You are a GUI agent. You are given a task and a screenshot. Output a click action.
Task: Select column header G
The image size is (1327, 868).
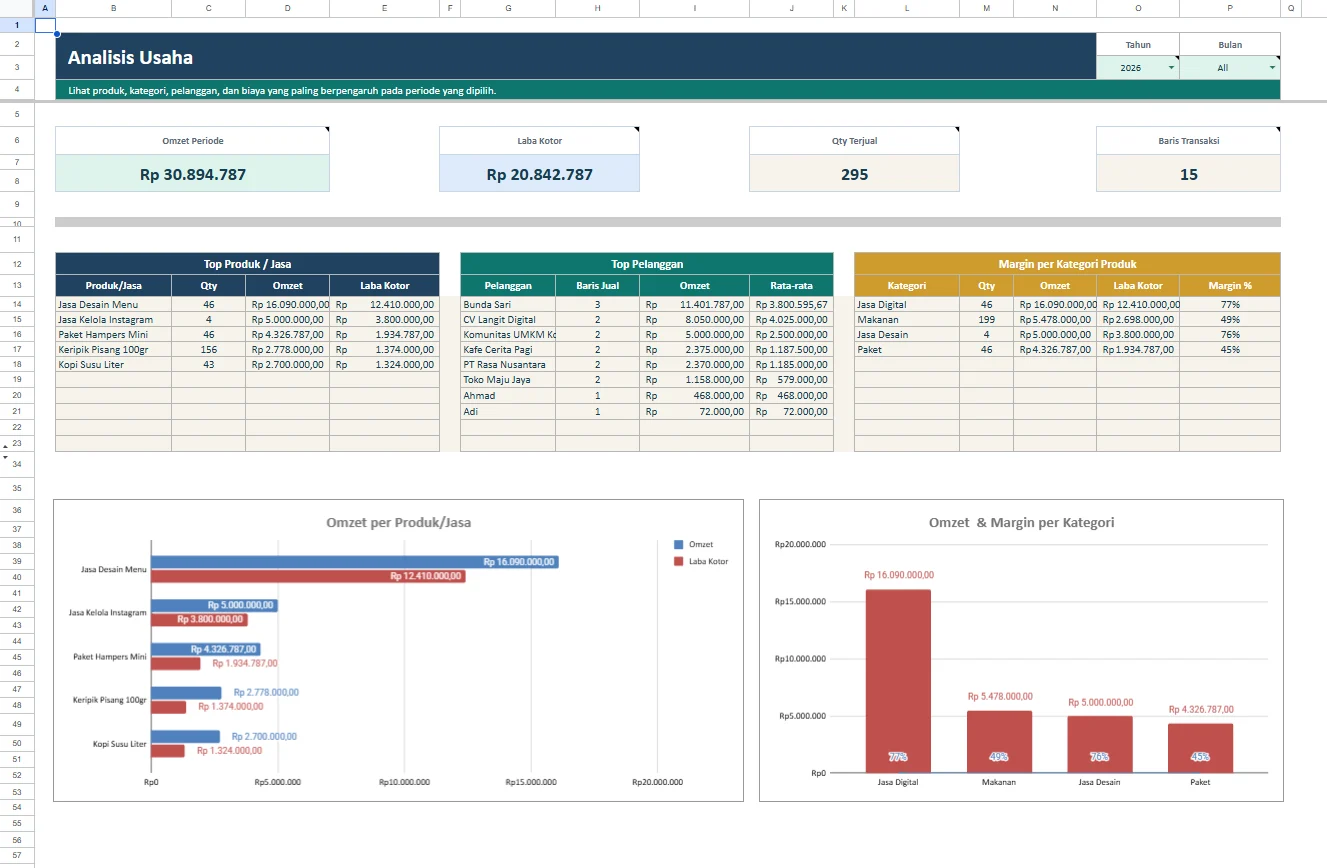click(x=508, y=8)
